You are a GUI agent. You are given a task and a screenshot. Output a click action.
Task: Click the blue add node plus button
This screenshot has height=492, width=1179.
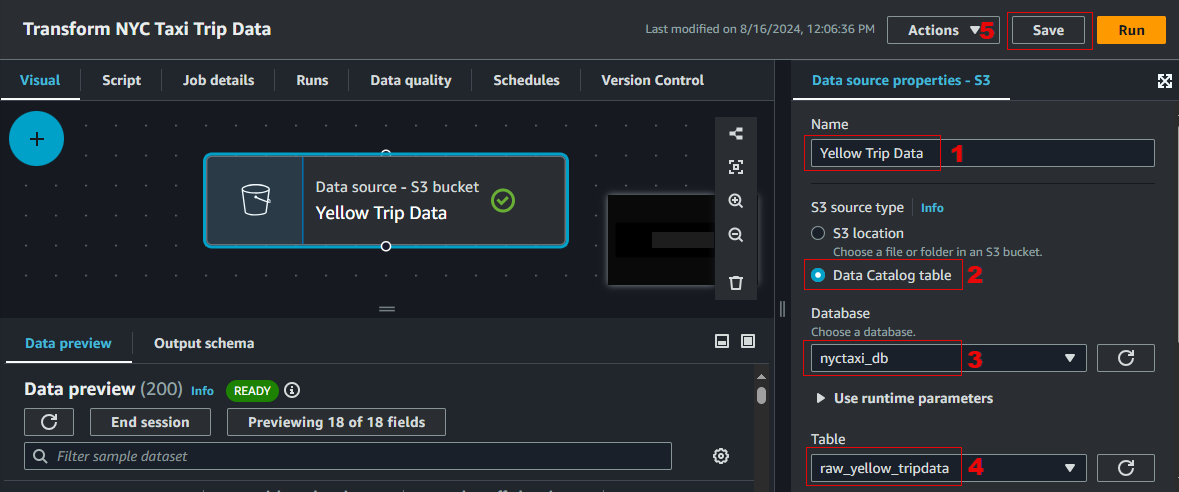[x=37, y=138]
